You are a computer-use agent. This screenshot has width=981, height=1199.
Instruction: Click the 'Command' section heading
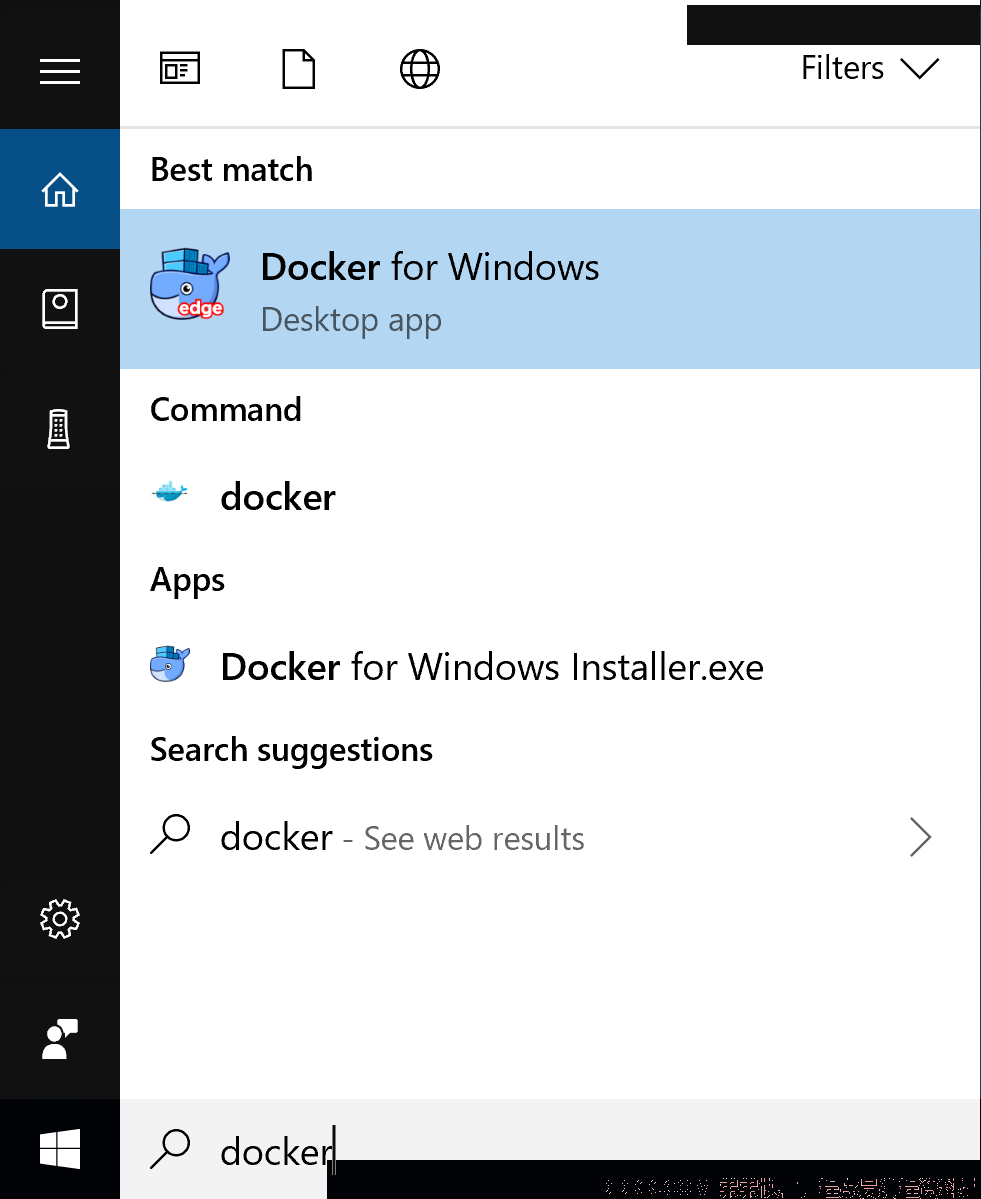pyautogui.click(x=226, y=410)
